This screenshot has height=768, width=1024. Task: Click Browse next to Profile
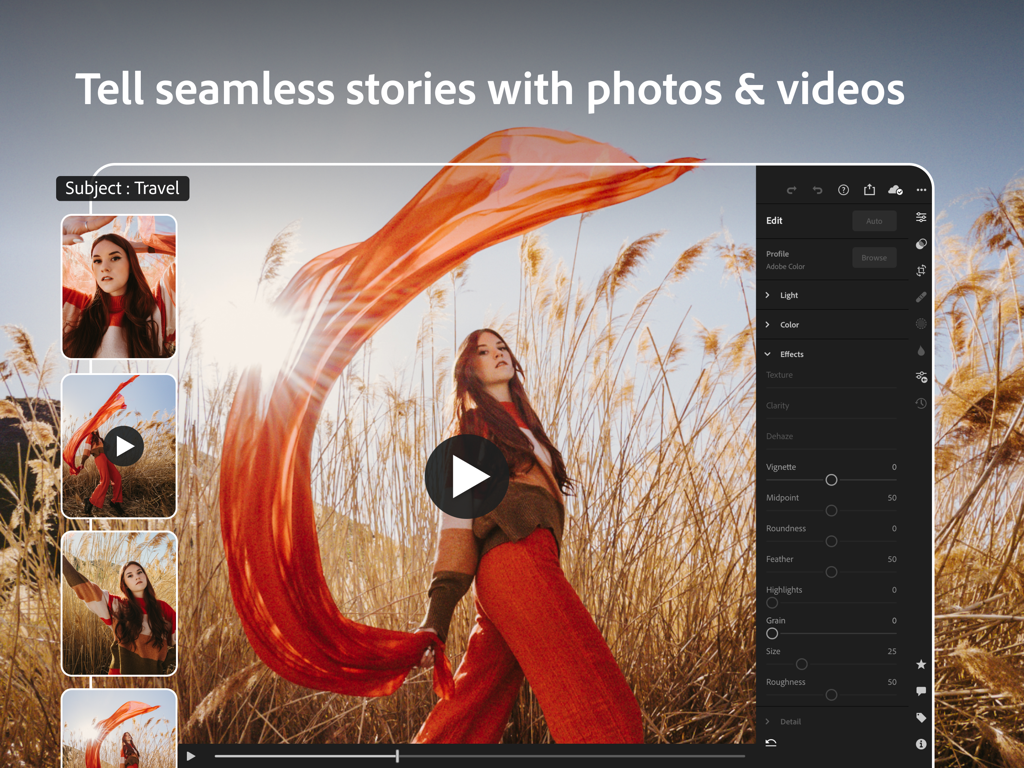click(x=874, y=257)
